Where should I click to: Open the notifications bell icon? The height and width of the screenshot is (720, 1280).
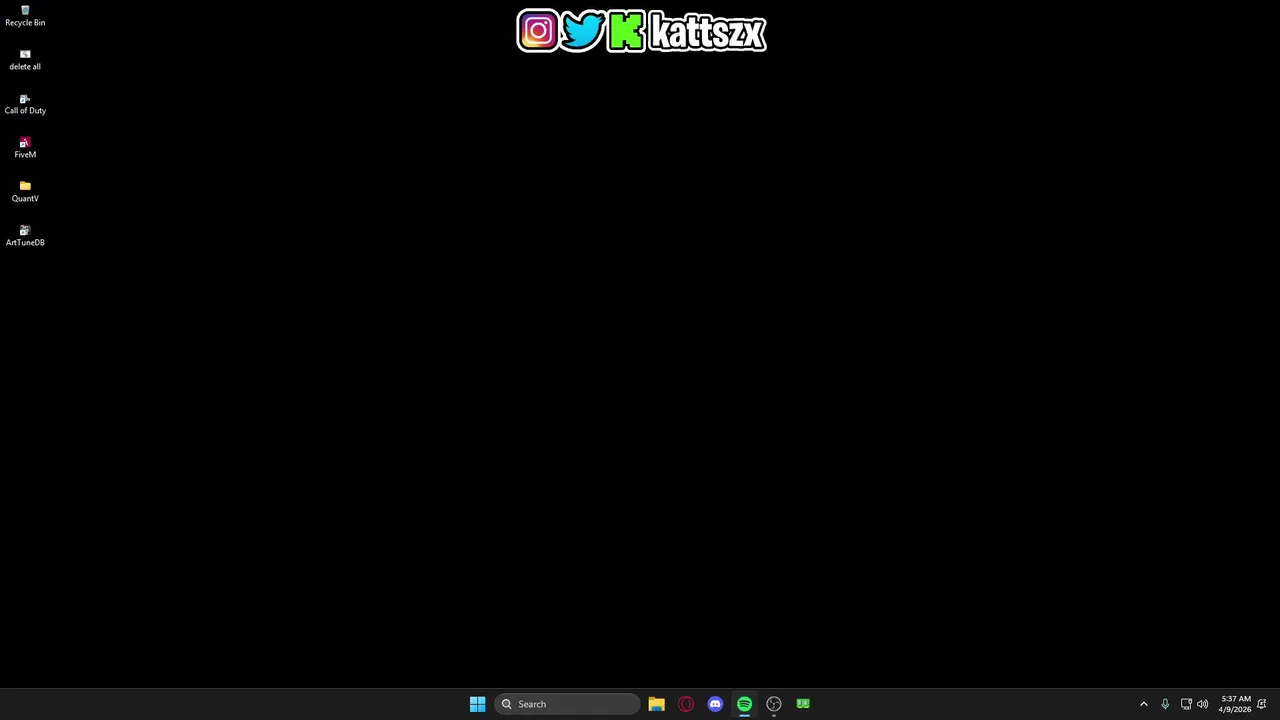[x=1262, y=704]
